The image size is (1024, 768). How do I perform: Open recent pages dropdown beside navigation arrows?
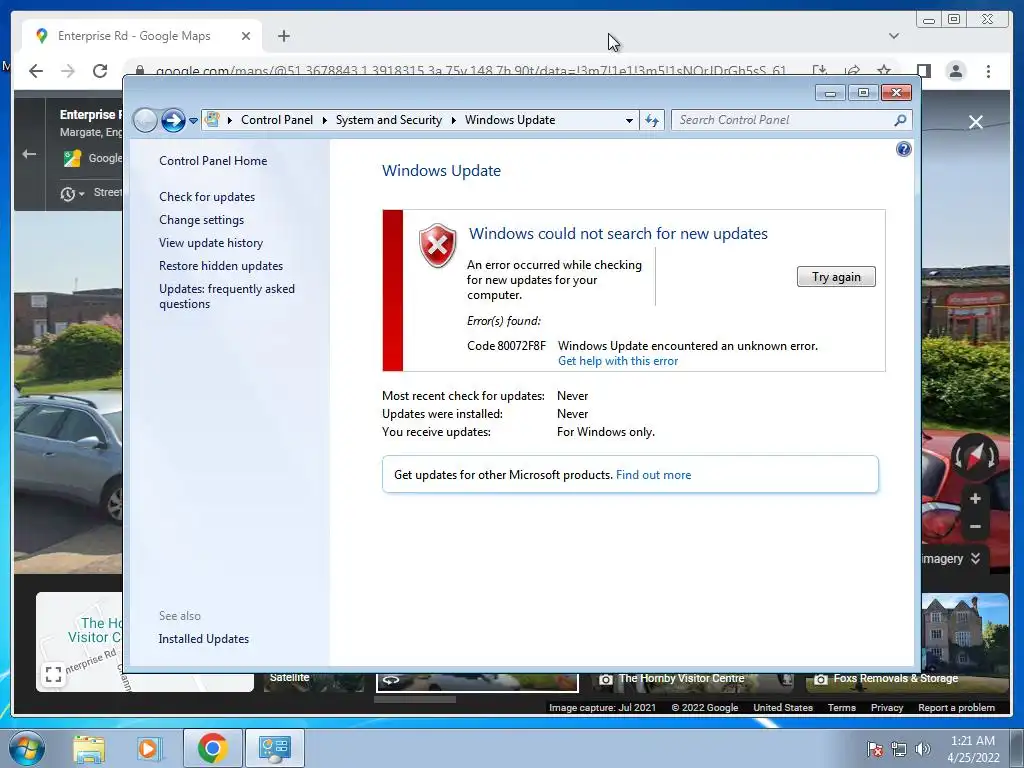point(193,121)
